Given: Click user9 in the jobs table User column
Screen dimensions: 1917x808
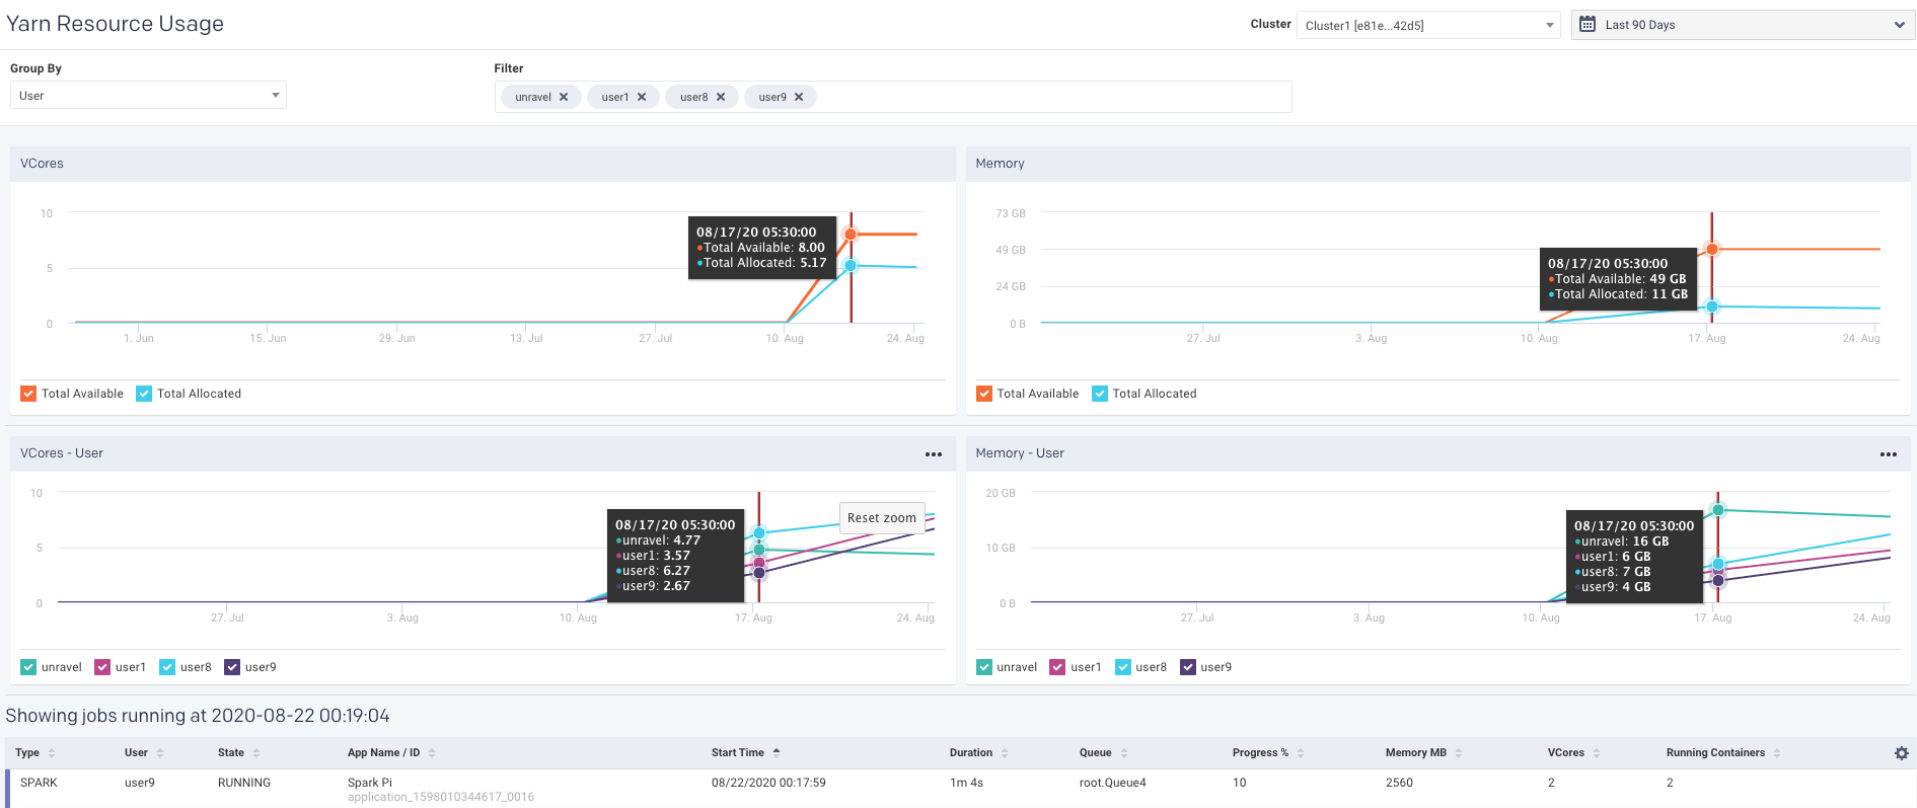Looking at the screenshot, I should 140,783.
